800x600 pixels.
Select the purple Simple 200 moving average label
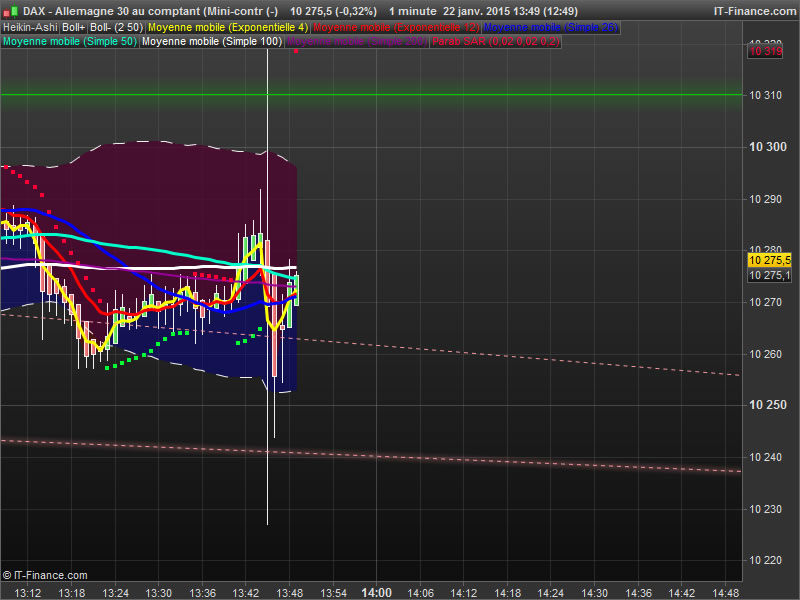357,41
